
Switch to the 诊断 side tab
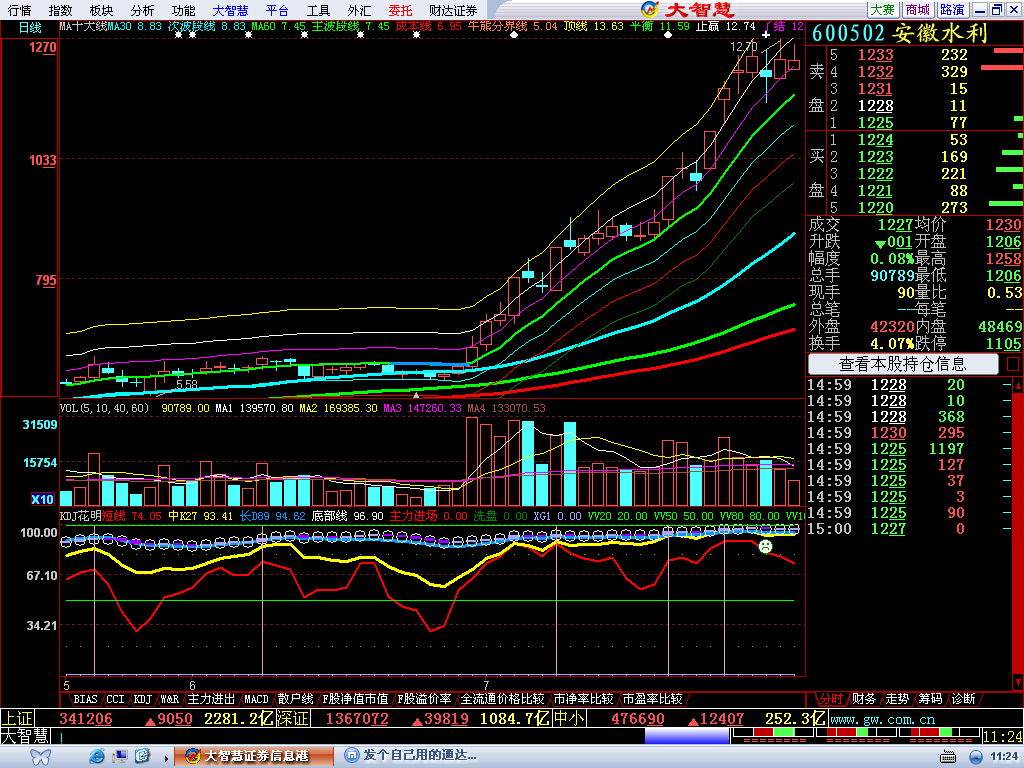[963, 699]
